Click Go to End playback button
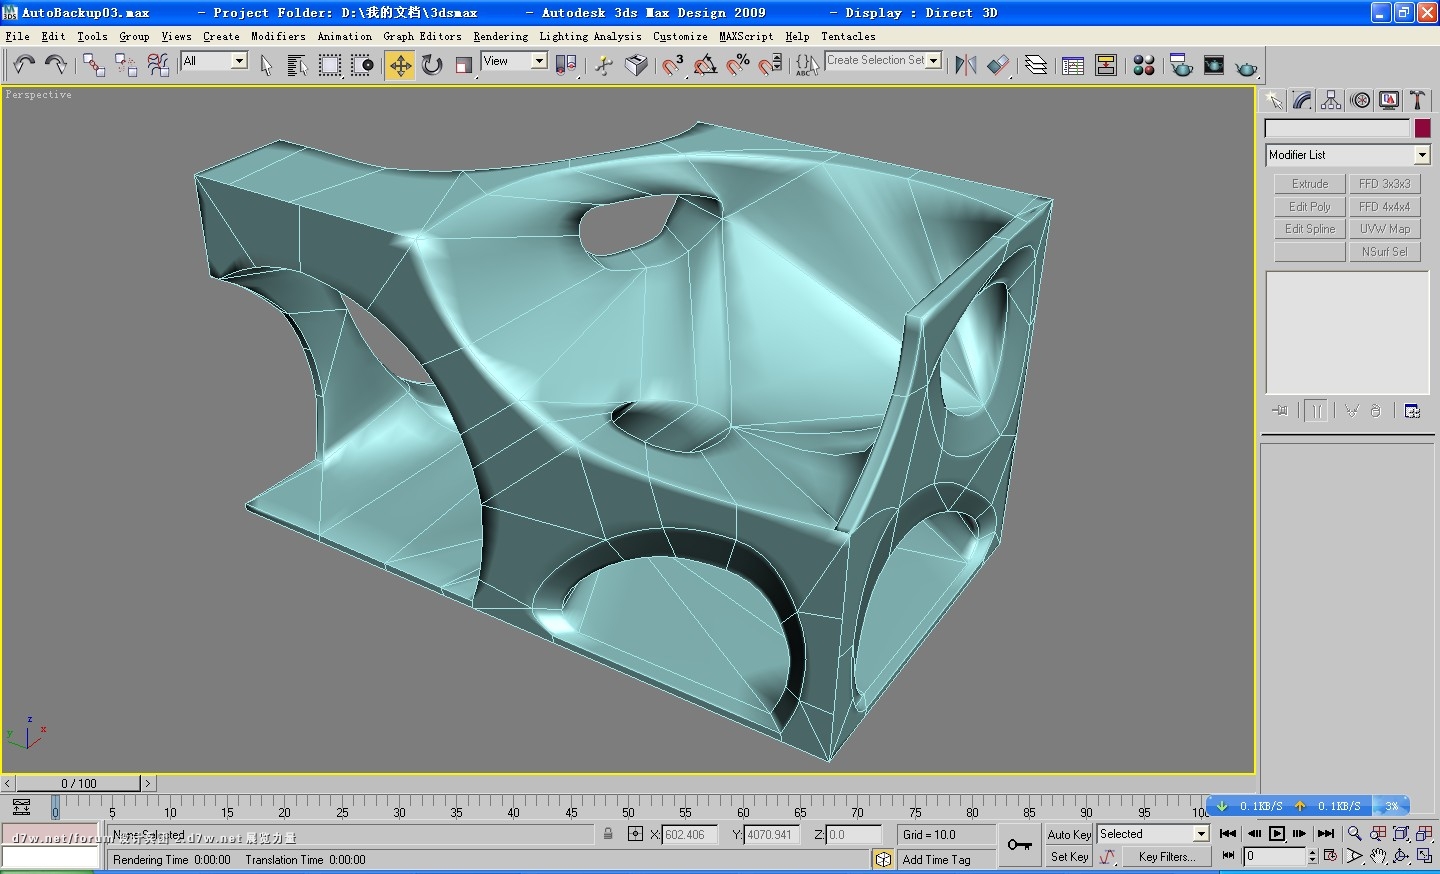Image resolution: width=1440 pixels, height=874 pixels. (1326, 833)
